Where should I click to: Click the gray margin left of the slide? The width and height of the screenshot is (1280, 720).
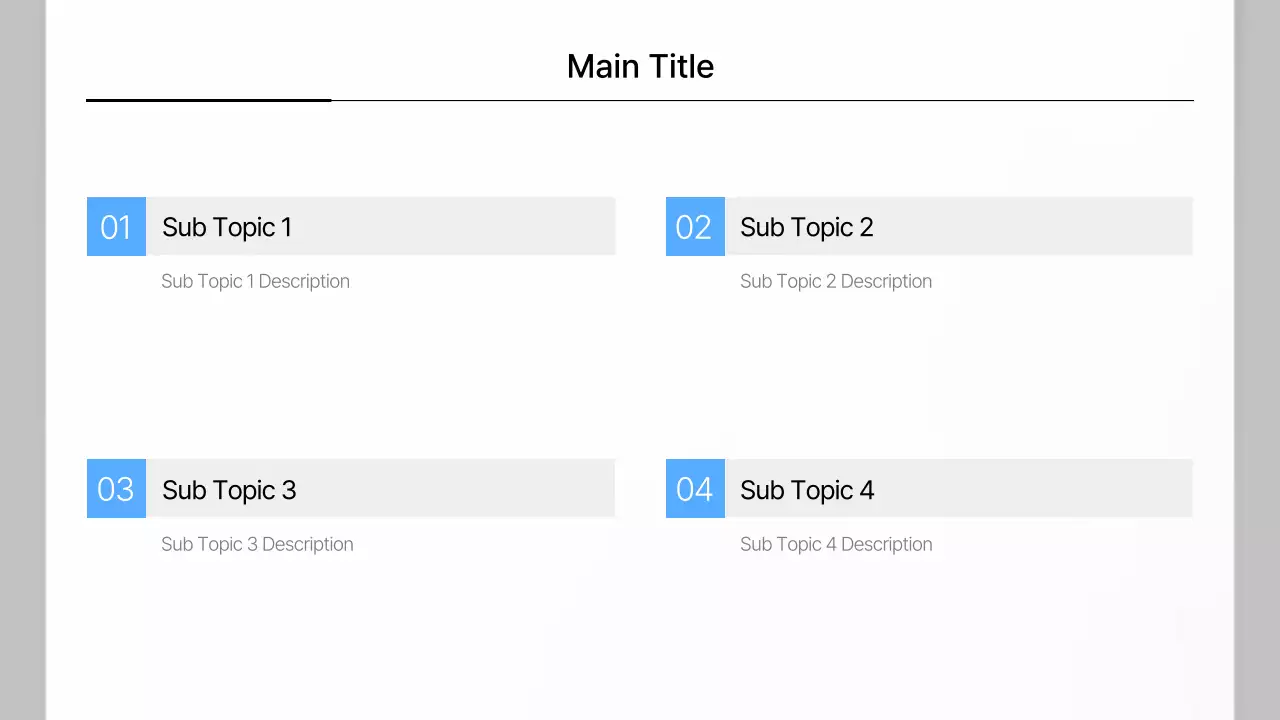point(22,360)
